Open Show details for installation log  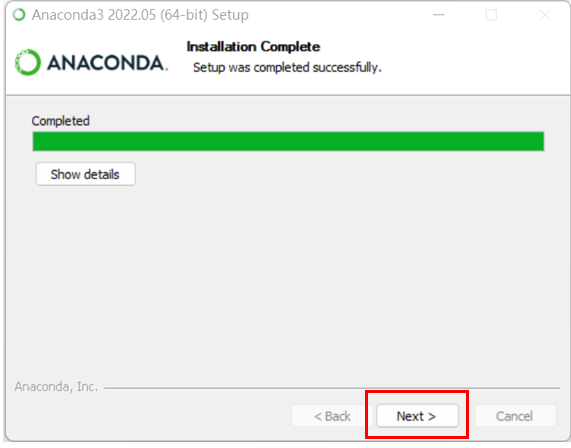(86, 174)
